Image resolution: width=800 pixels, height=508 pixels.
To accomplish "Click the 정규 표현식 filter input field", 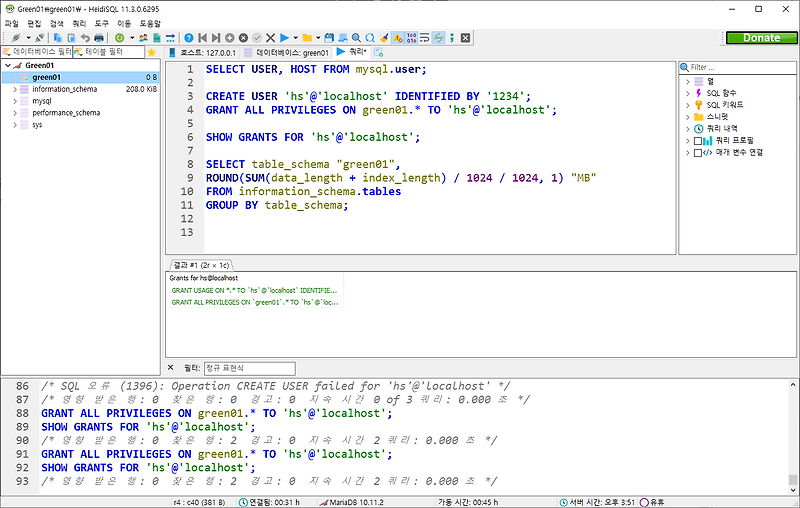I will (249, 368).
